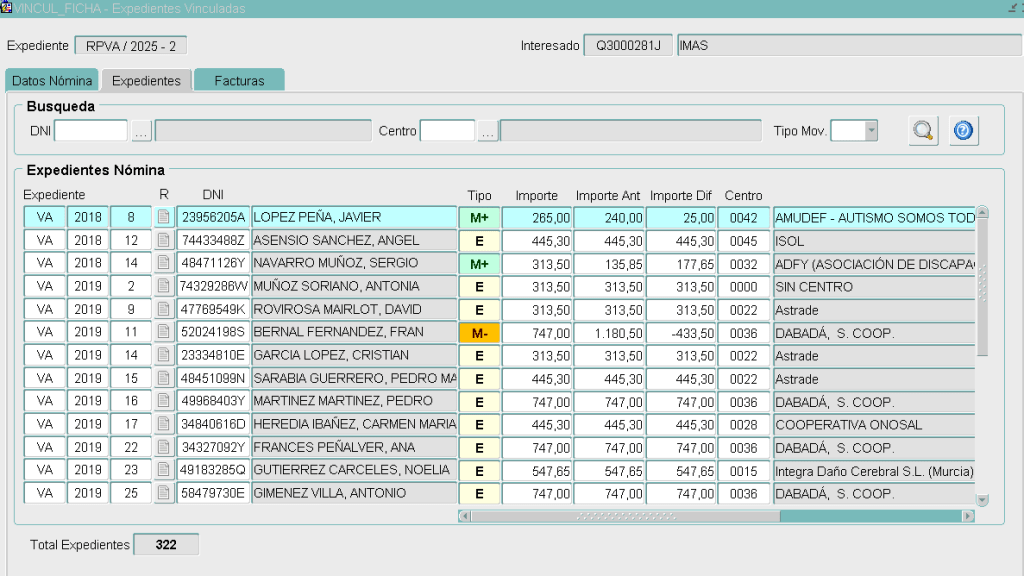Open document icon for ROVIROSA MAIRLOT, DAVID
This screenshot has height=576, width=1024.
point(164,309)
